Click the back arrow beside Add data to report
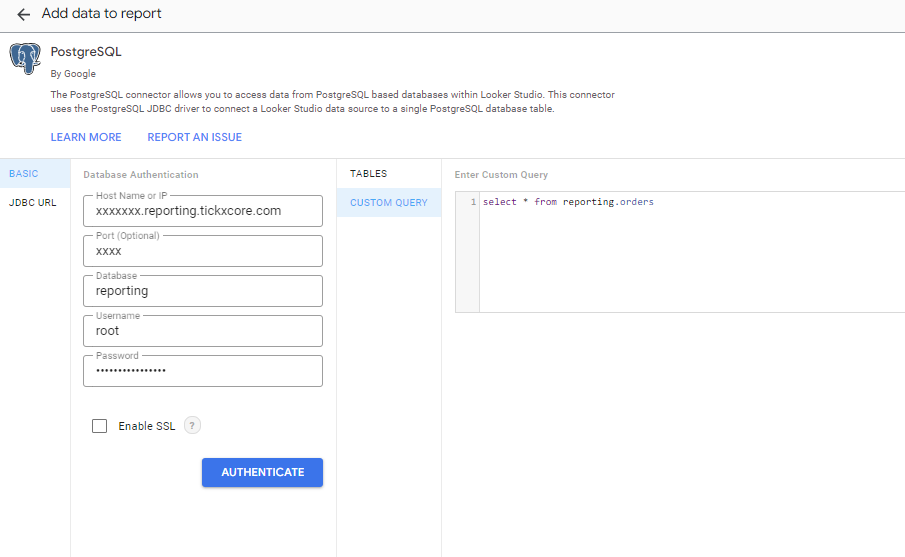The width and height of the screenshot is (905, 557). [x=24, y=15]
